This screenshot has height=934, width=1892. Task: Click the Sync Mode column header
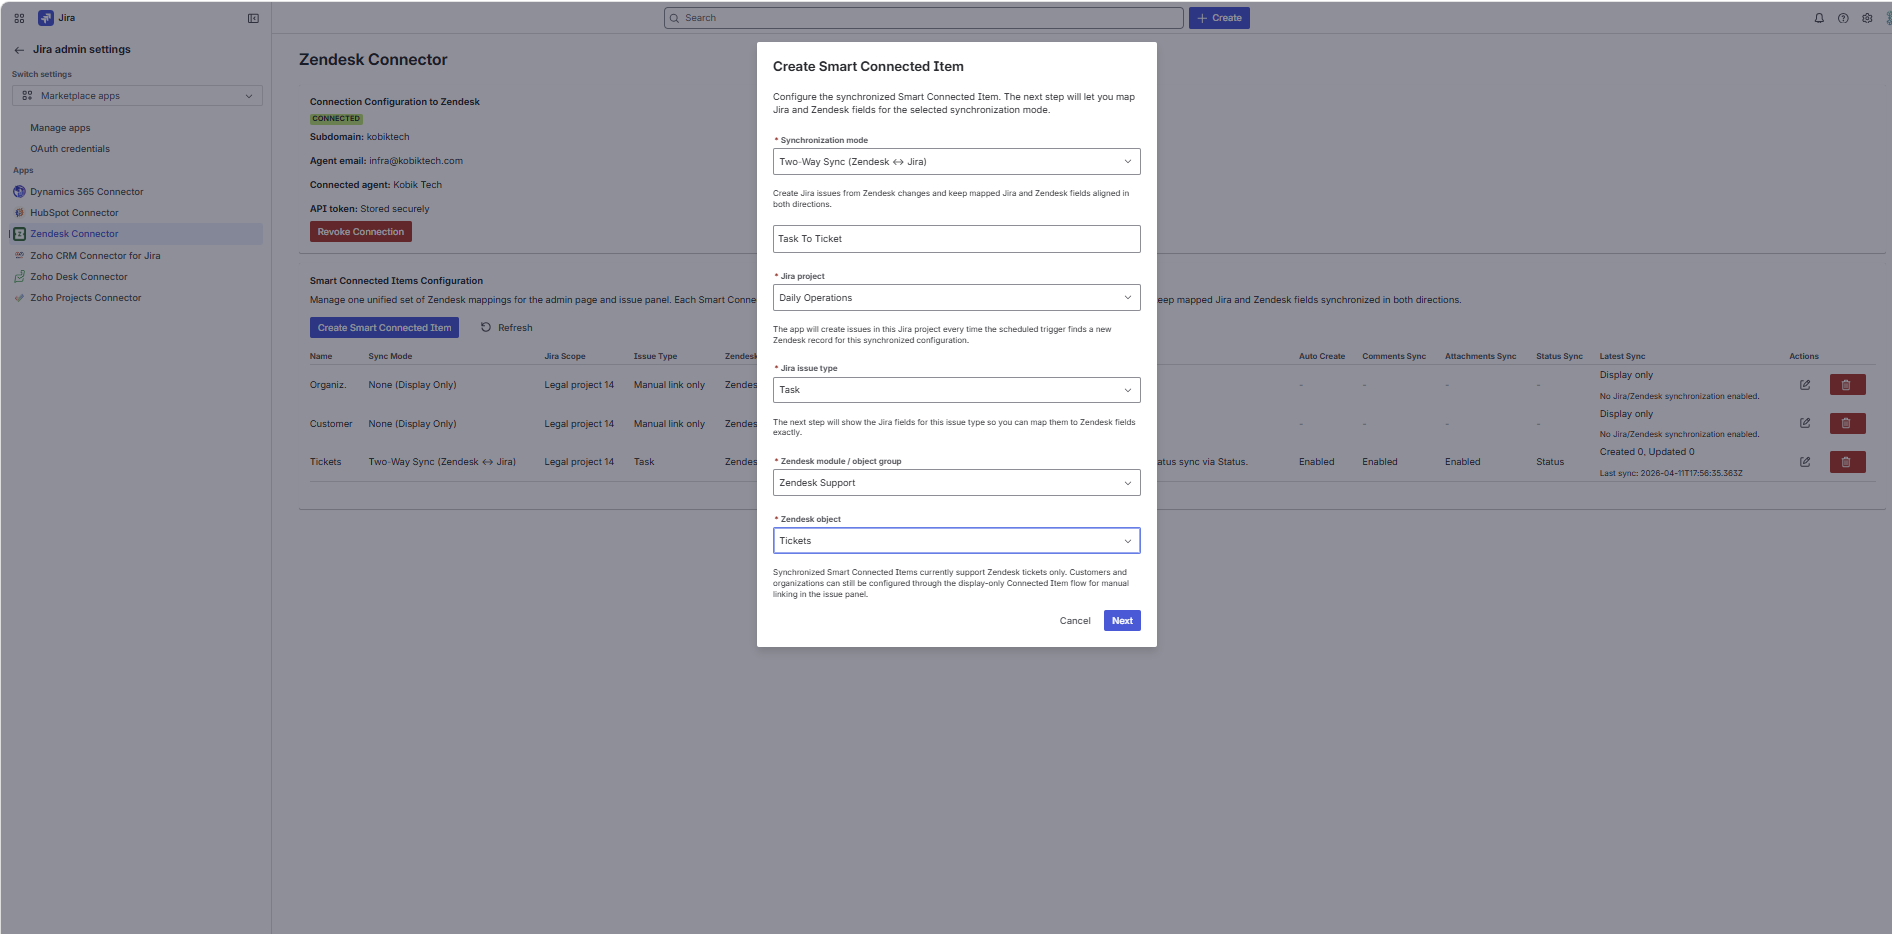(x=390, y=356)
